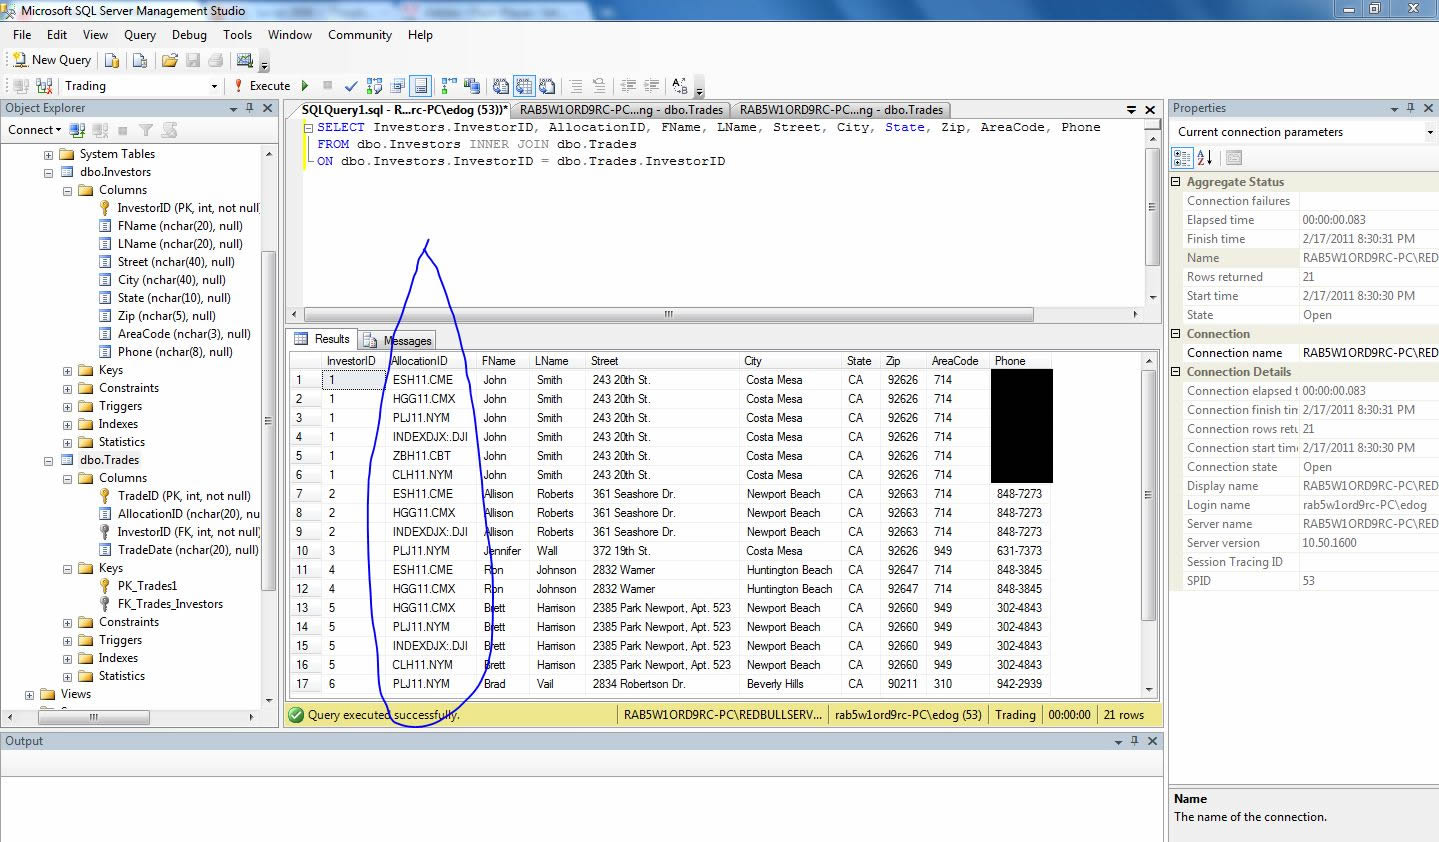Click the Change Connection toolbar icon

44,86
